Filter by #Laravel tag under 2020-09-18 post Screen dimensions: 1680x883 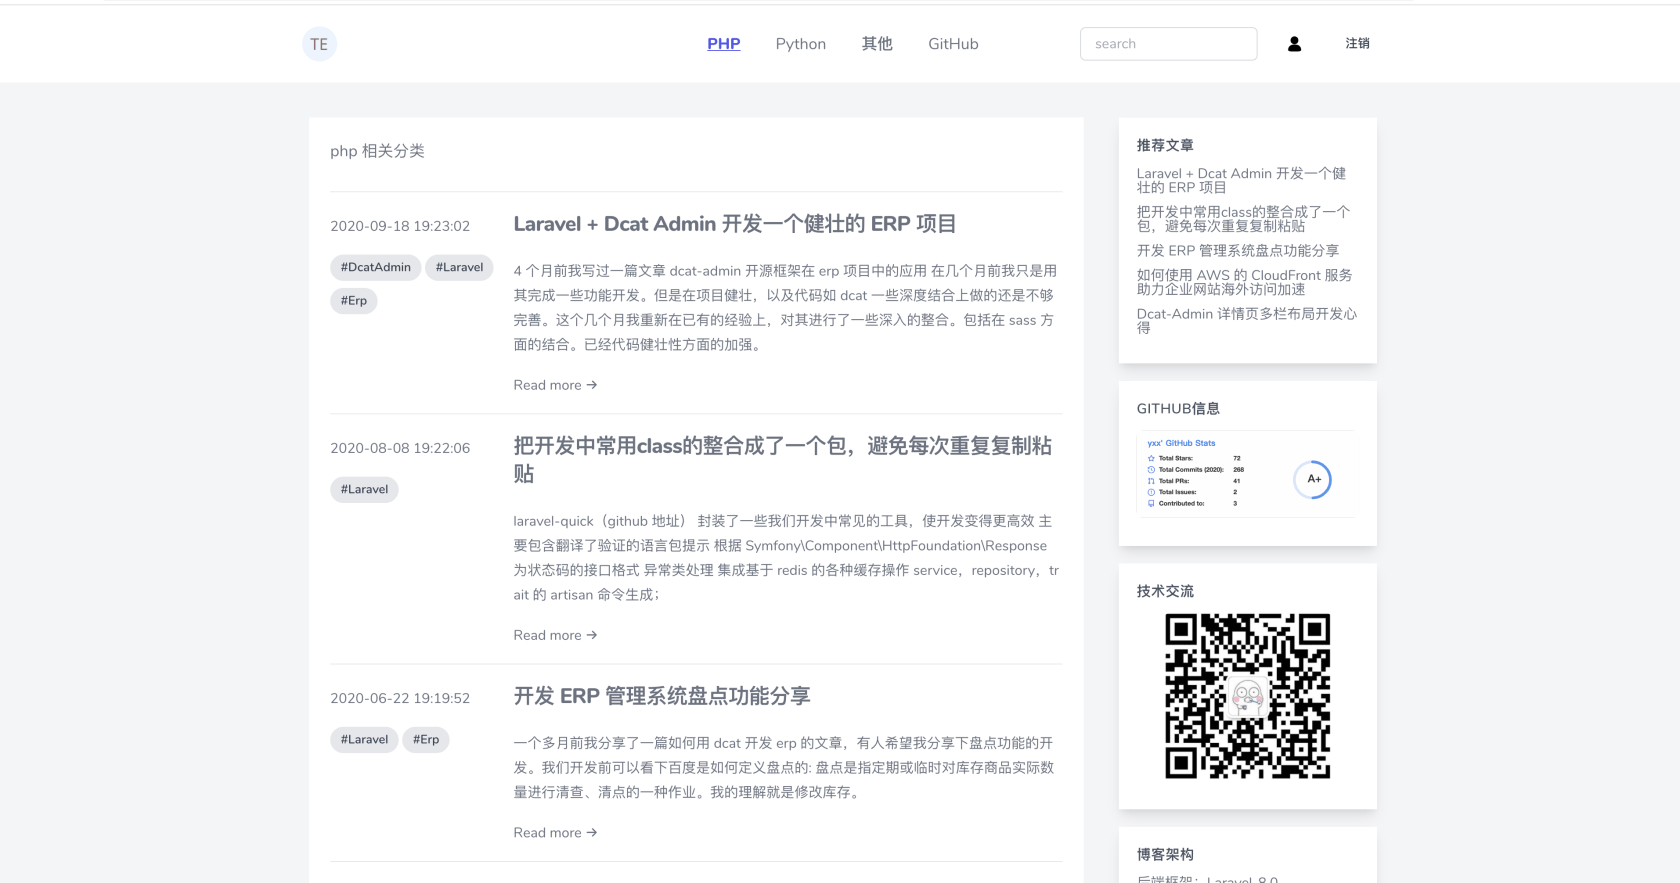459,267
